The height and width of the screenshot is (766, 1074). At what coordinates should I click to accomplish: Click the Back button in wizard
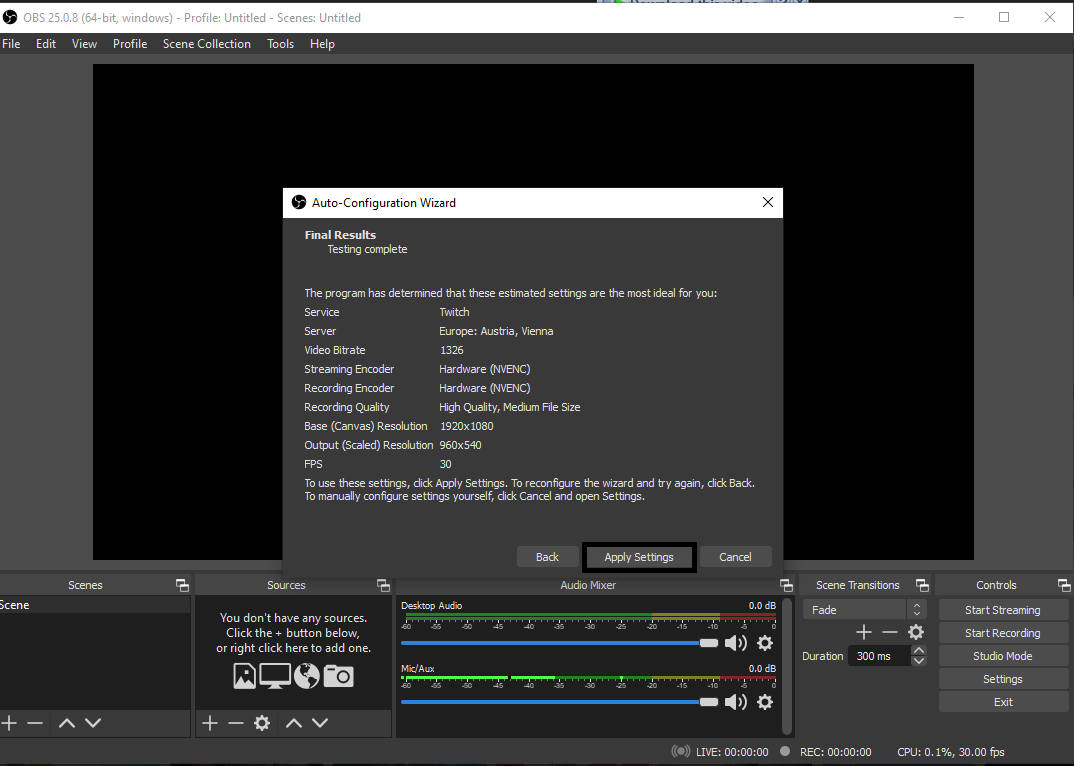pyautogui.click(x=547, y=557)
